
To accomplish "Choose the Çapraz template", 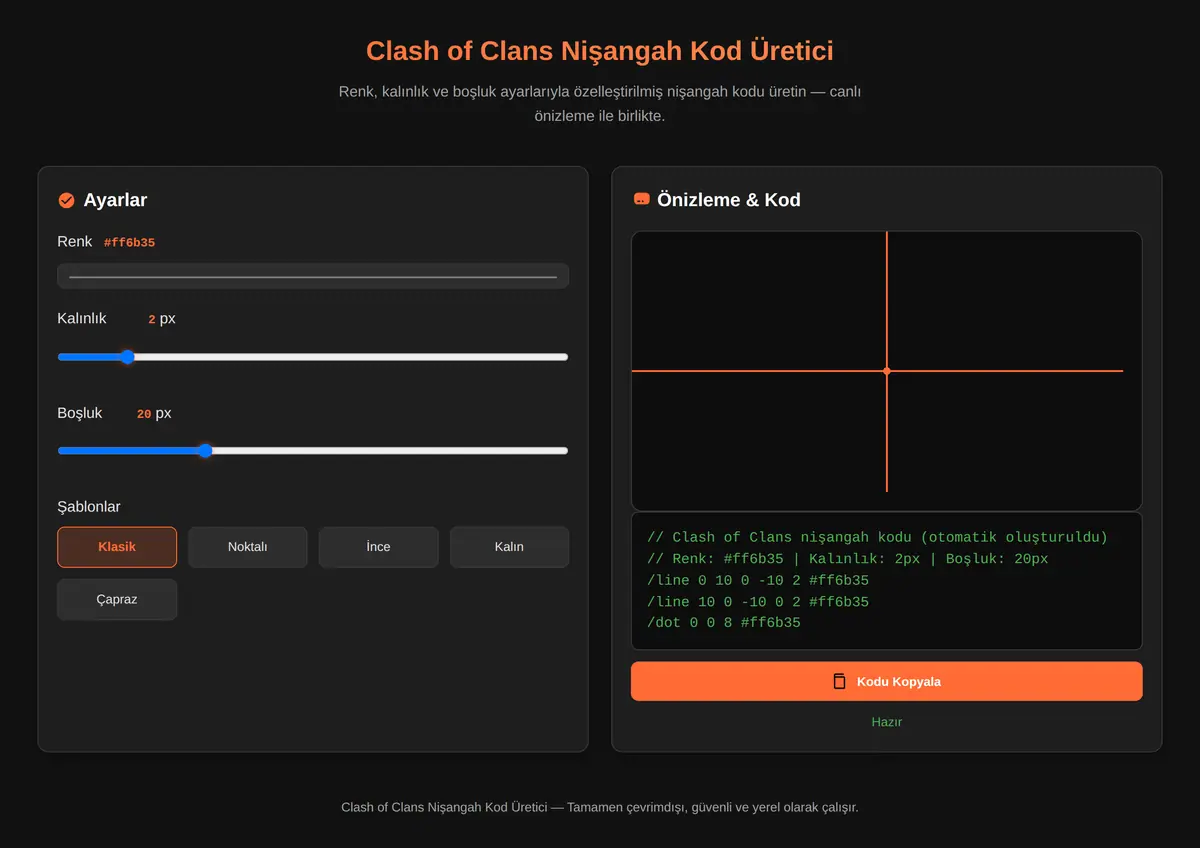I will point(117,599).
